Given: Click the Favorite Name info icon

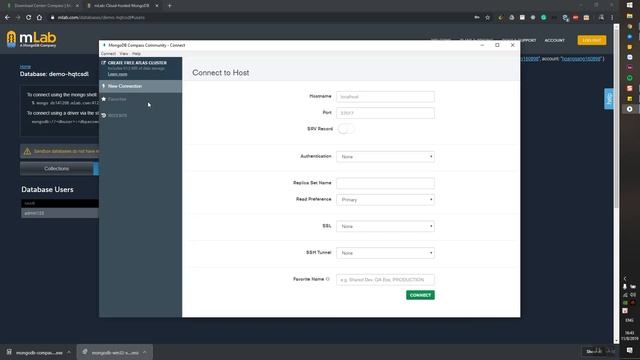Looking at the screenshot, I should pos(327,279).
